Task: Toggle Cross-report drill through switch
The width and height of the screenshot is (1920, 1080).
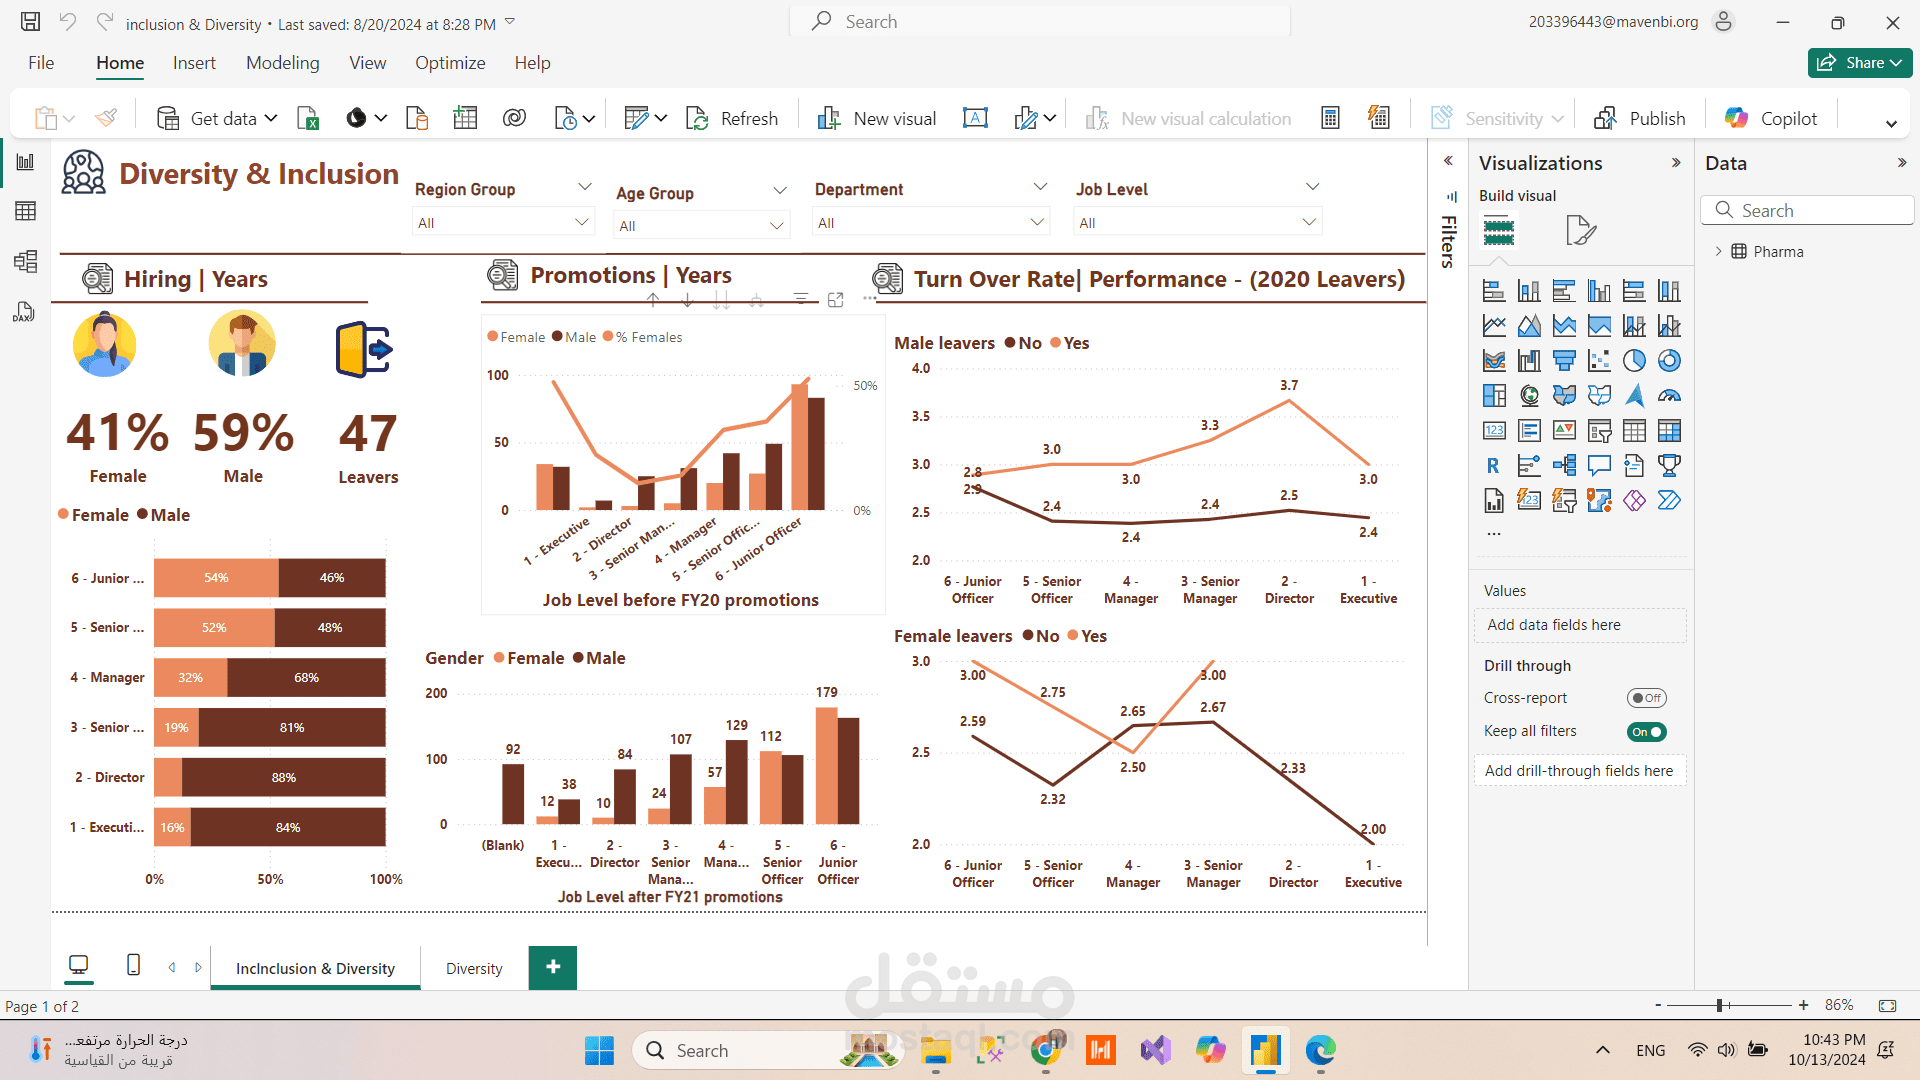Action: [x=1646, y=698]
